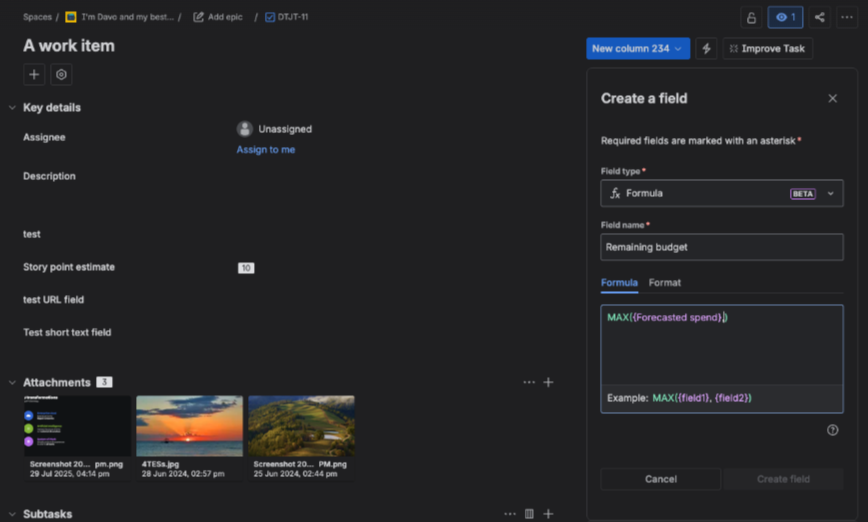Click the A work item title

(x=69, y=46)
